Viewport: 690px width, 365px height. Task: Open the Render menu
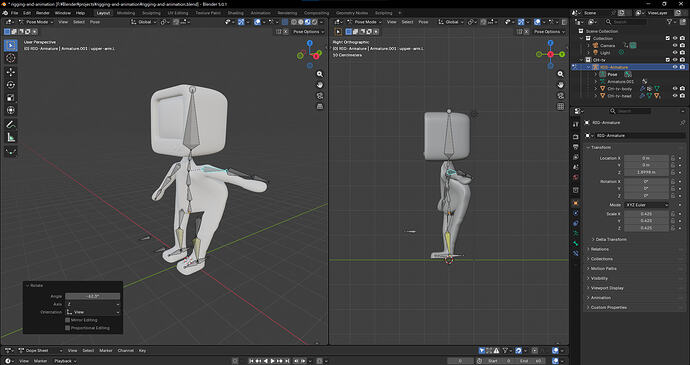pyautogui.click(x=43, y=13)
